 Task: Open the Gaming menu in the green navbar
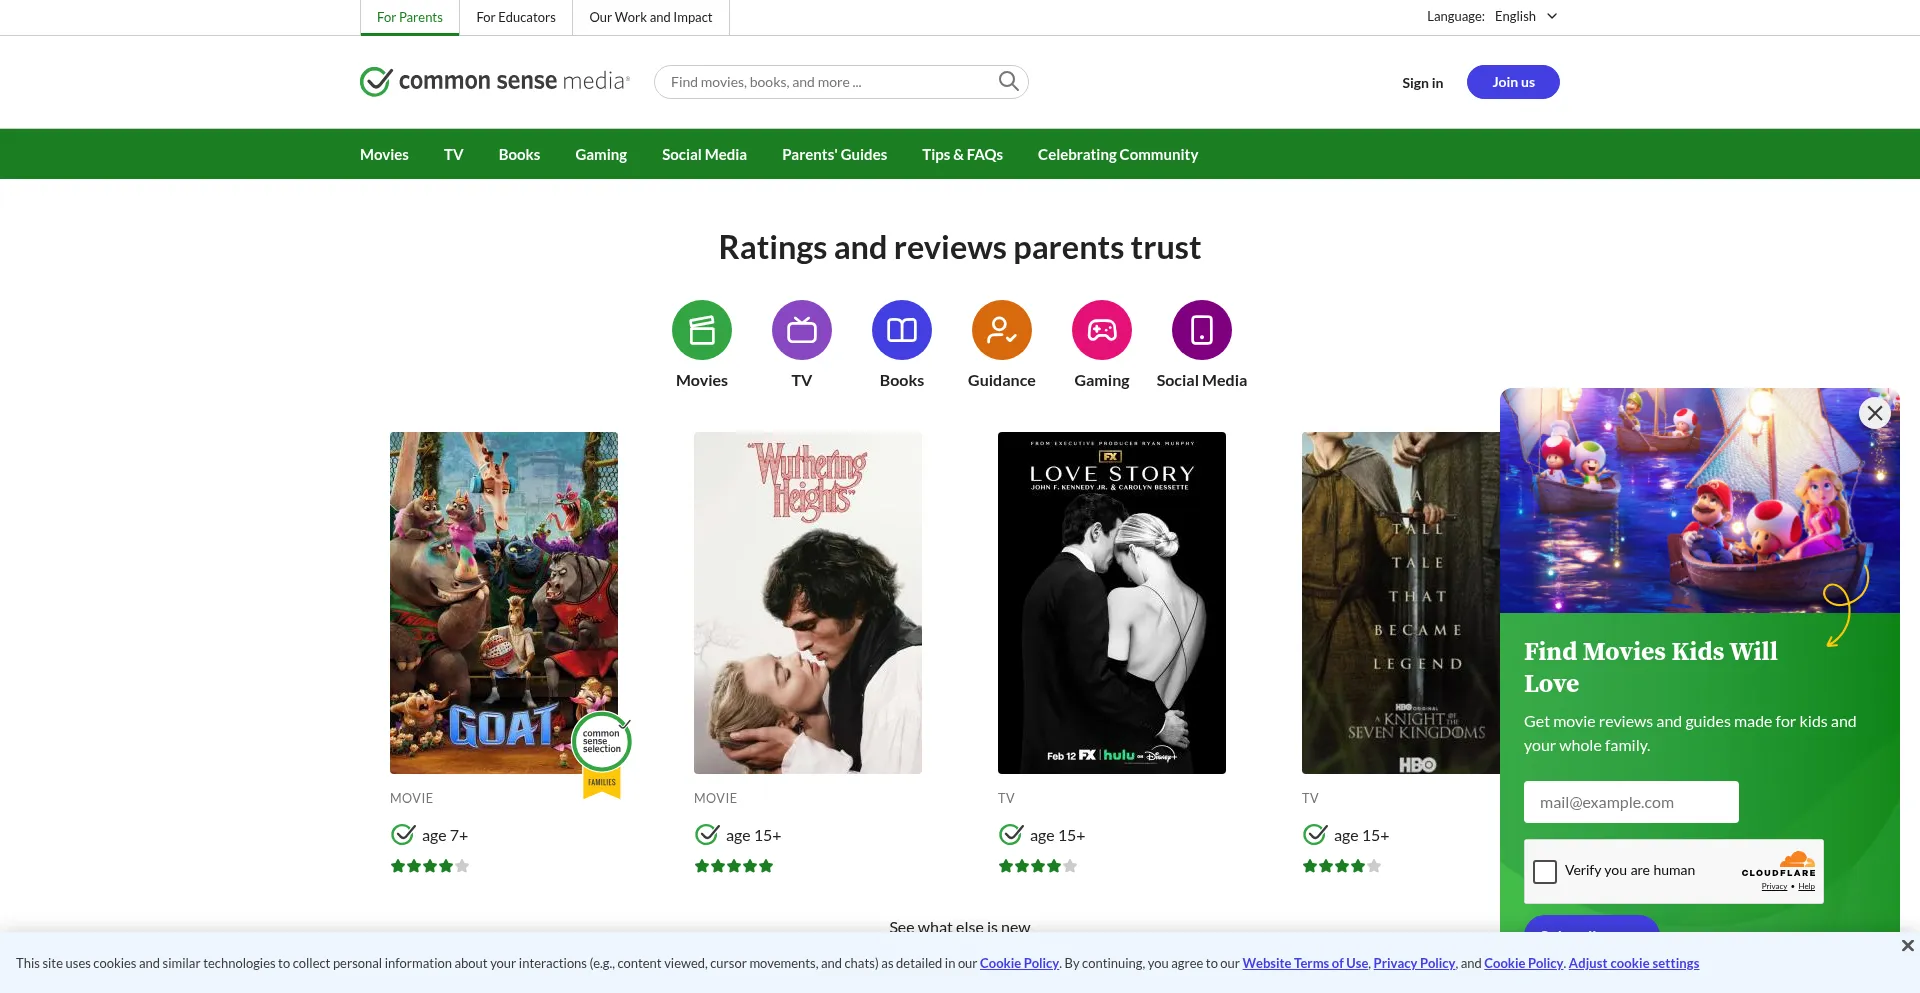601,154
